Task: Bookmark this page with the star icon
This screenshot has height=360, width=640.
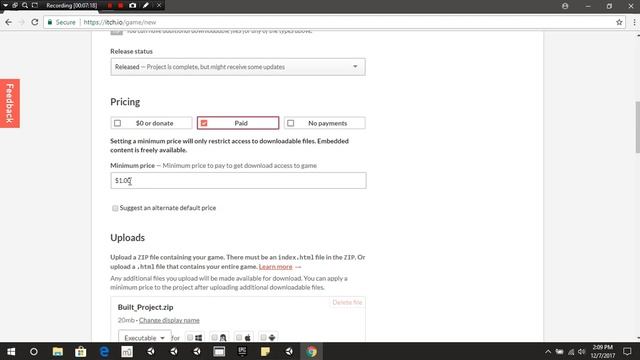Action: tap(619, 22)
